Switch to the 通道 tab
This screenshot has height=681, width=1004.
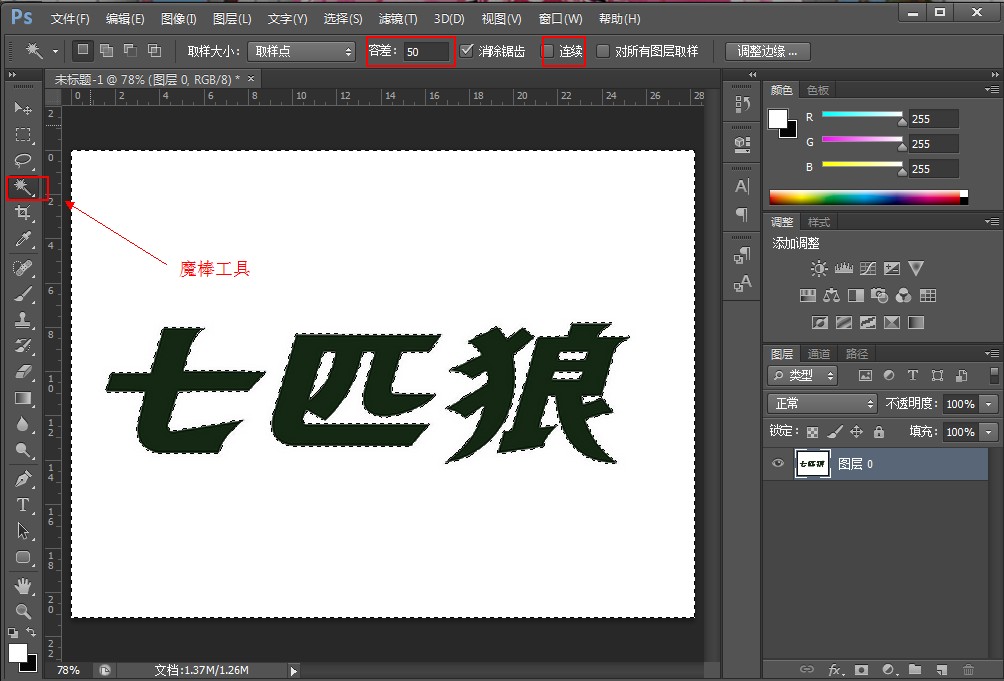(819, 354)
